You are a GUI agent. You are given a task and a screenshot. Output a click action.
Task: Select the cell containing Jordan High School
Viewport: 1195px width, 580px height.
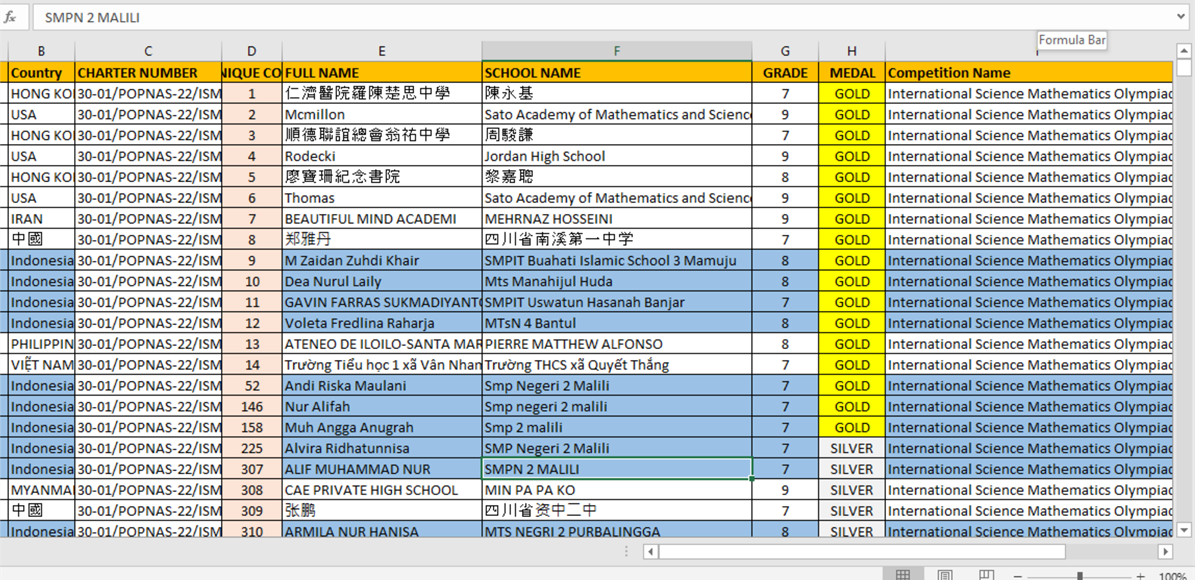[x=616, y=156]
